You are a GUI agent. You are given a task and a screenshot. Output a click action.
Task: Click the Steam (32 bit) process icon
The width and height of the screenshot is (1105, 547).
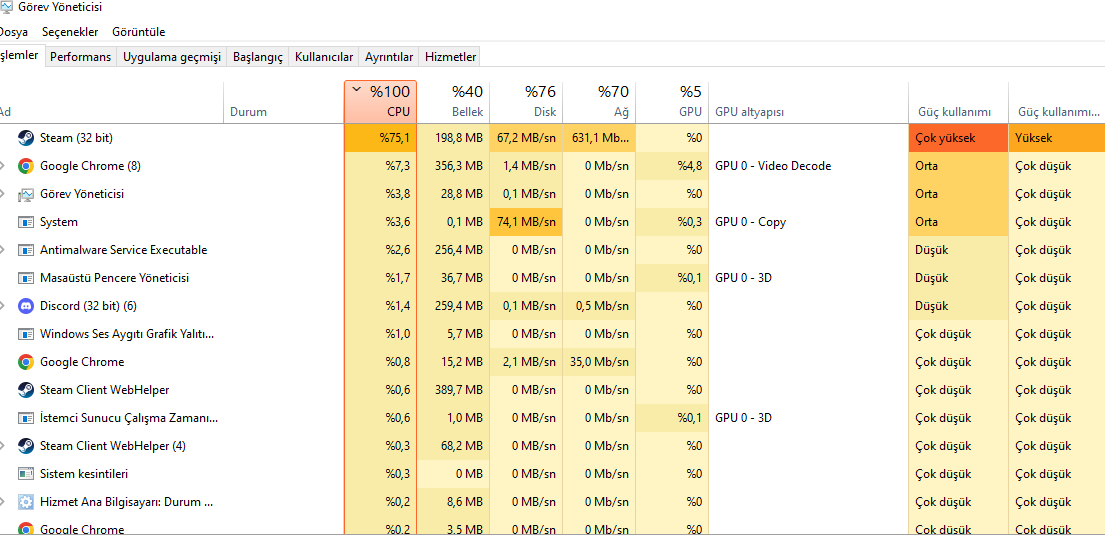click(x=26, y=138)
